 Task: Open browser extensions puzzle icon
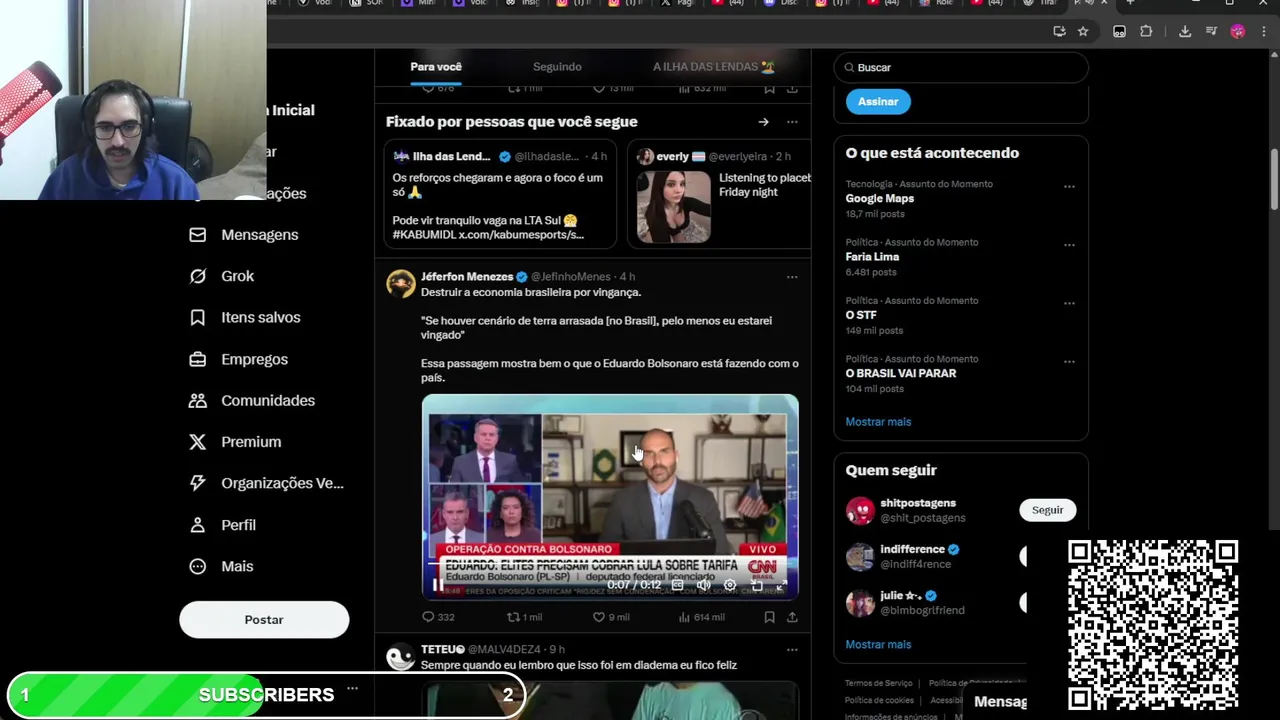1146,32
